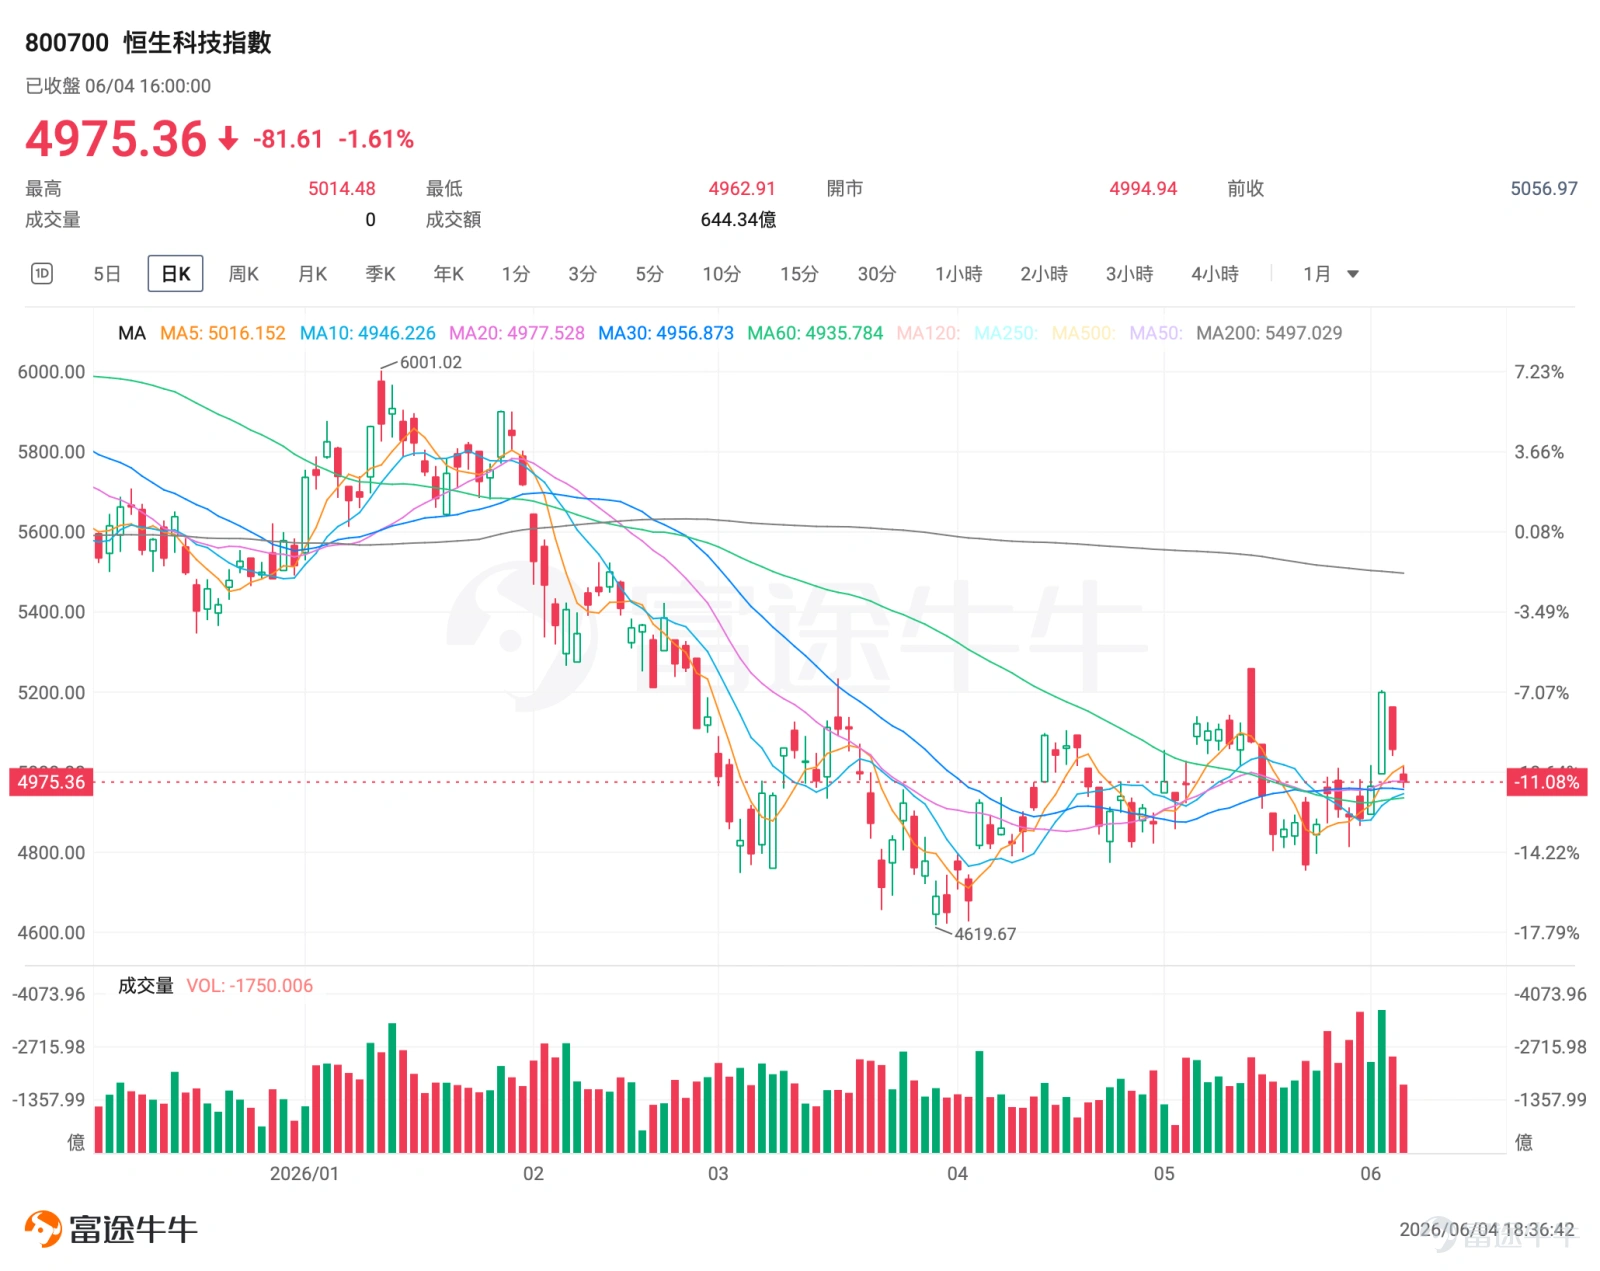The image size is (1600, 1271).
Task: Enable the faded MA50 indicator
Action: pyautogui.click(x=1156, y=333)
